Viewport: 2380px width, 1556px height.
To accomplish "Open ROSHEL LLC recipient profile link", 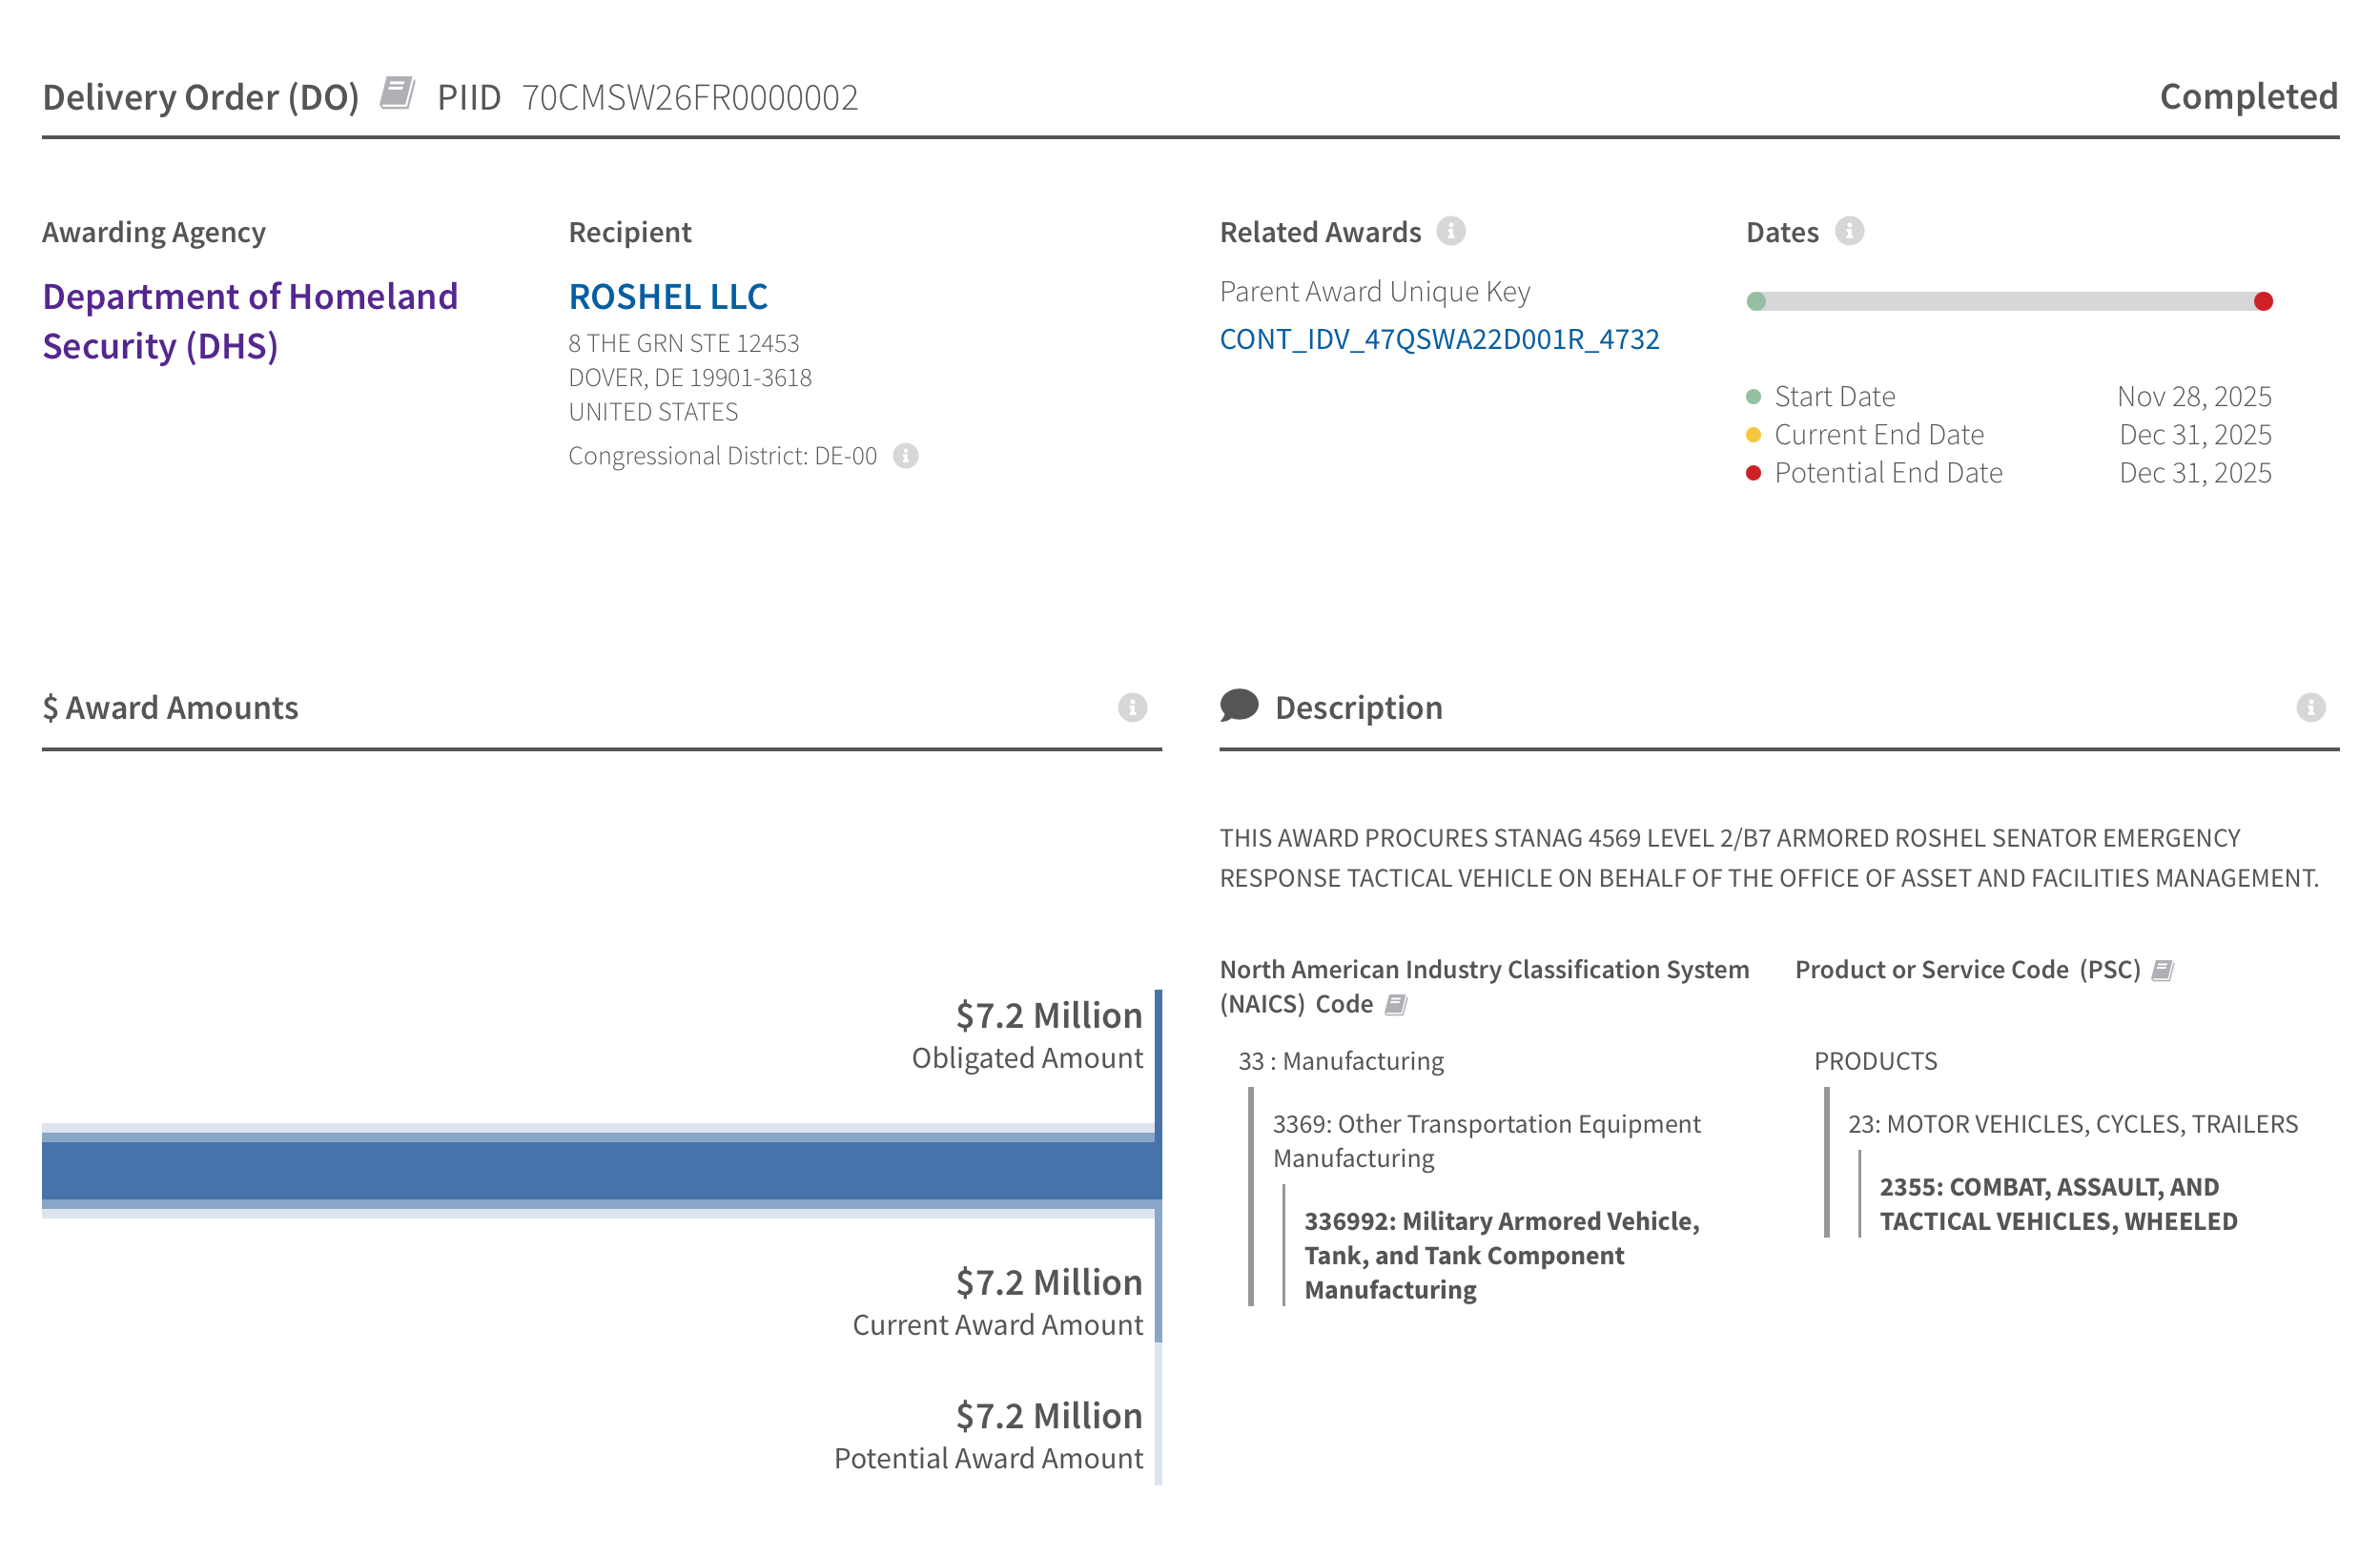I will pyautogui.click(x=668, y=297).
